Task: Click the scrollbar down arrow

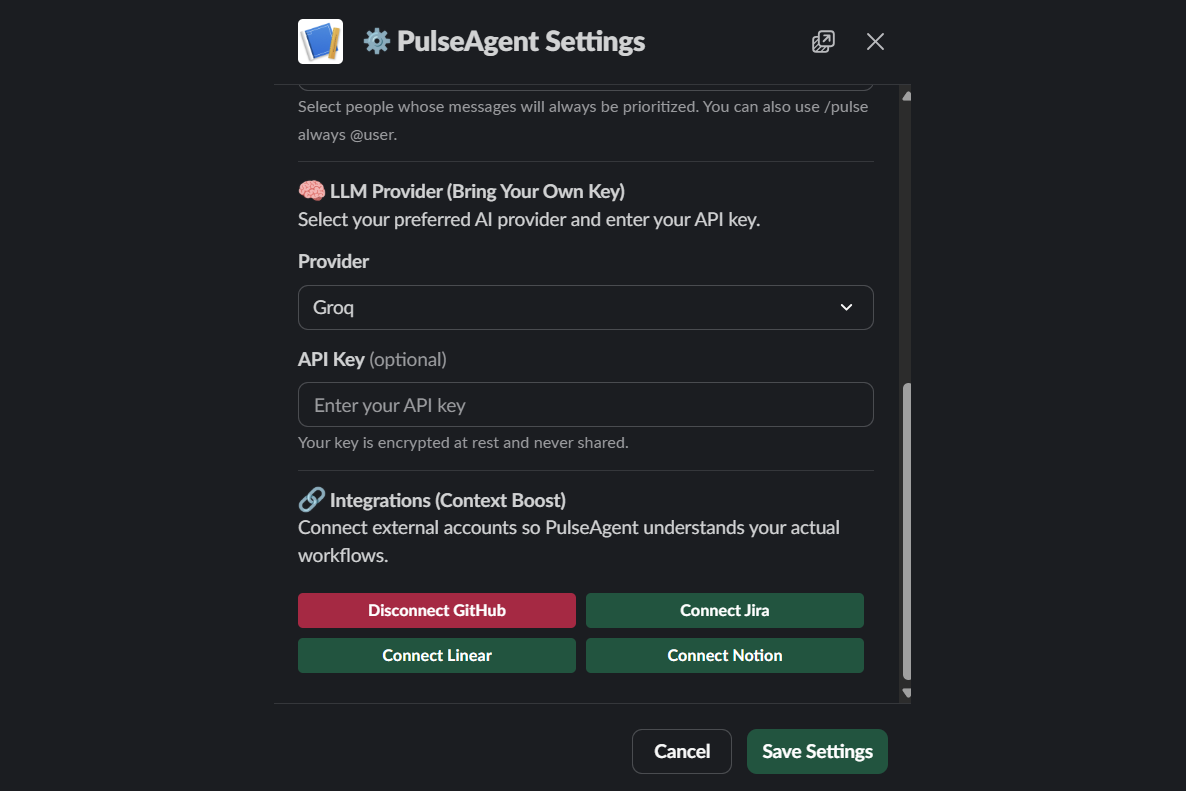Action: [x=906, y=693]
